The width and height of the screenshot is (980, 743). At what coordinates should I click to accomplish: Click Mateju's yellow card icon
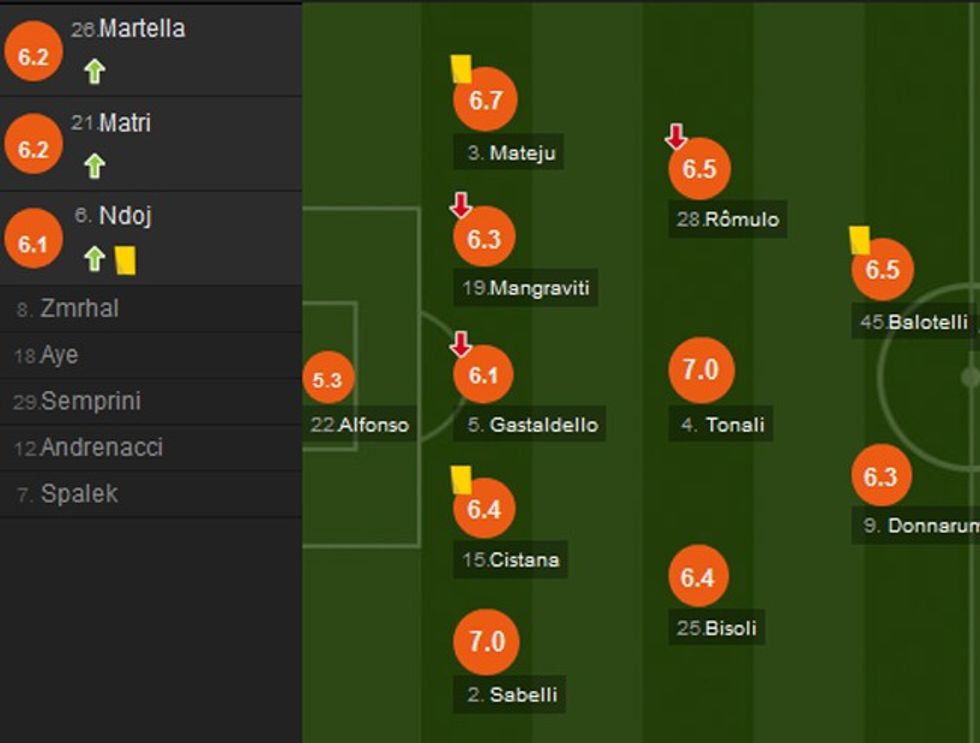coord(461,70)
